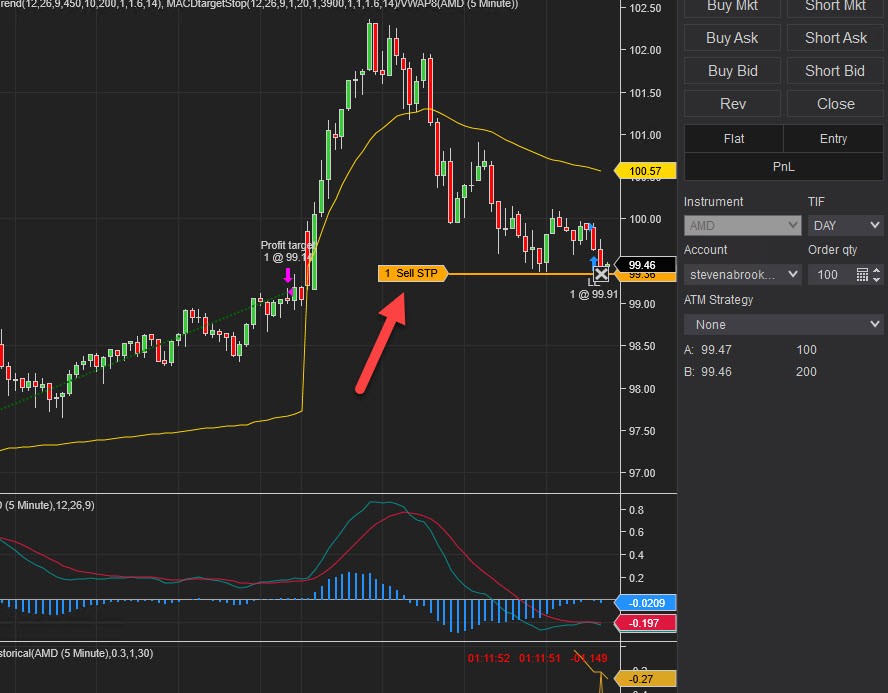Open the TIF dropdown set to DAY
The width and height of the screenshot is (888, 693).
pyautogui.click(x=846, y=225)
